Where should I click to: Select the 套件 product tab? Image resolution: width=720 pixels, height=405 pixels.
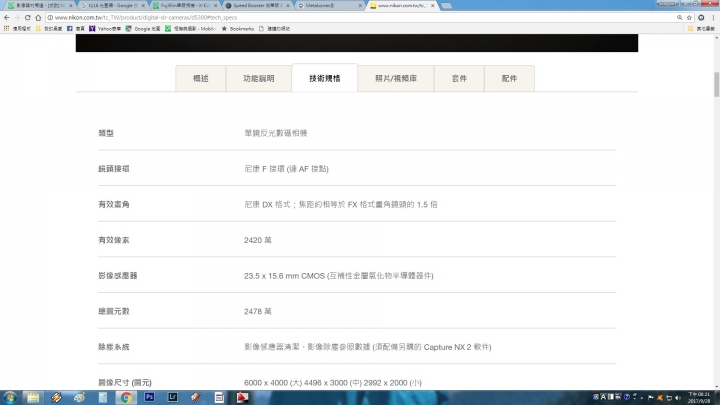point(459,79)
